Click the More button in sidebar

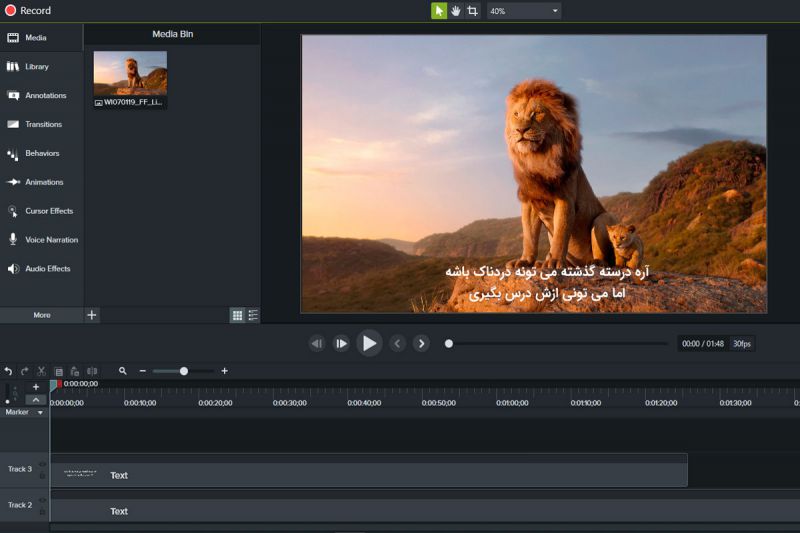click(x=41, y=315)
